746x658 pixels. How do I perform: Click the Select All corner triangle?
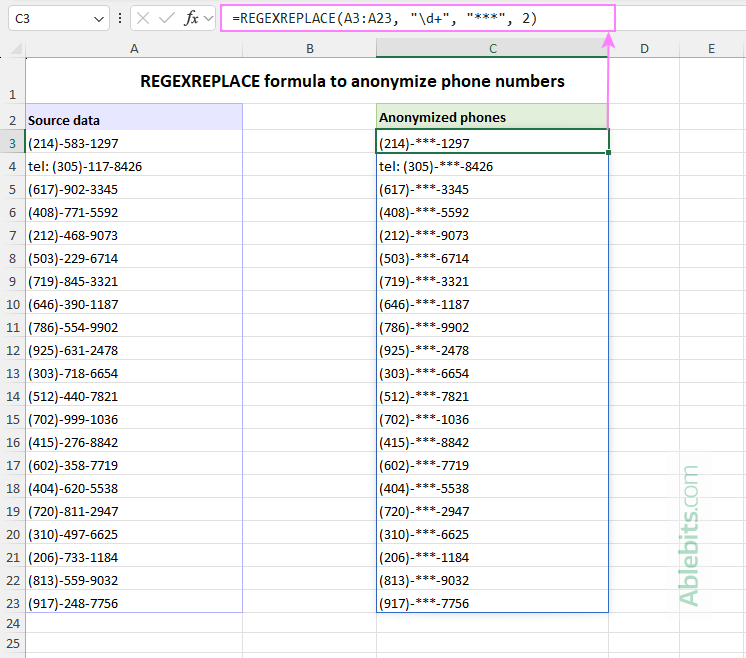16,48
